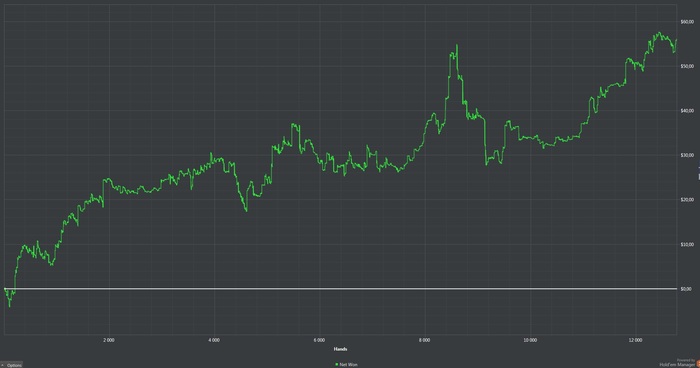Expand the Options arrow icon
This screenshot has height=368, width=700.
pos(3,365)
